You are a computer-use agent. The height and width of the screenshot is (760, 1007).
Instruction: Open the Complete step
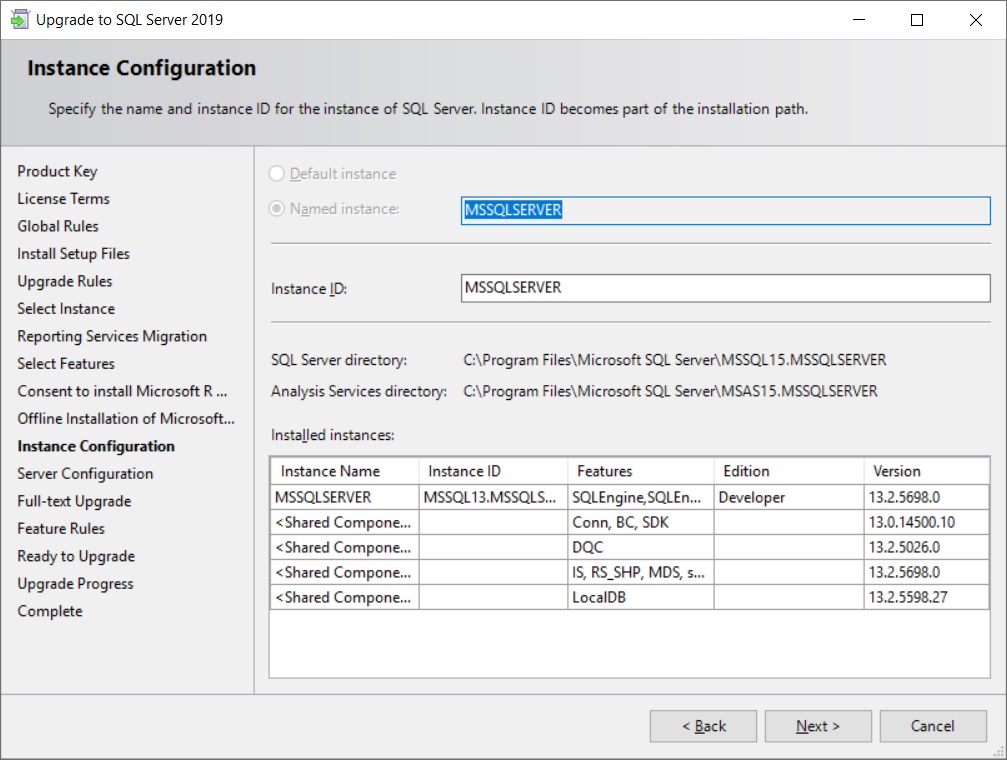click(x=50, y=612)
